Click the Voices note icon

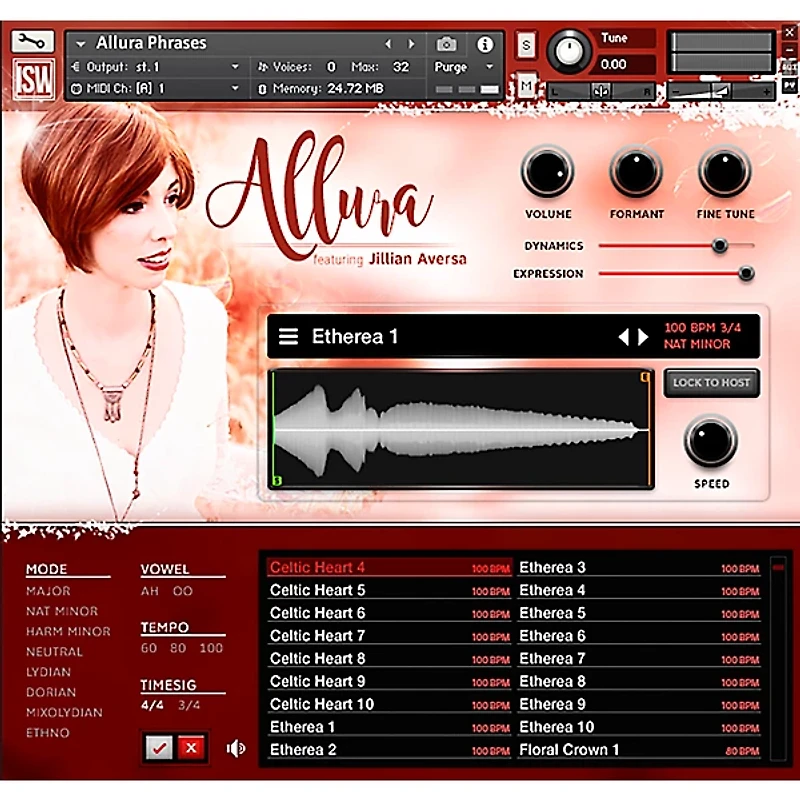pyautogui.click(x=262, y=67)
